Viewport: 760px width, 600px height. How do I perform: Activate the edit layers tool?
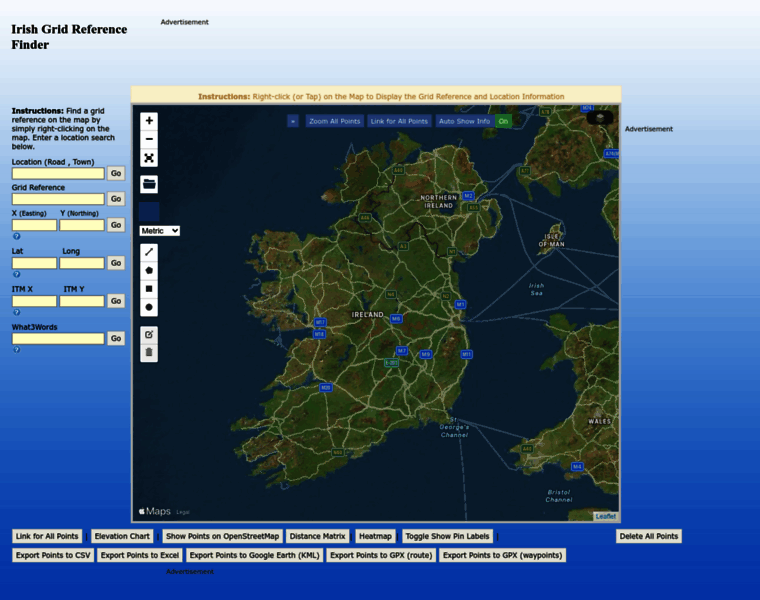(149, 334)
